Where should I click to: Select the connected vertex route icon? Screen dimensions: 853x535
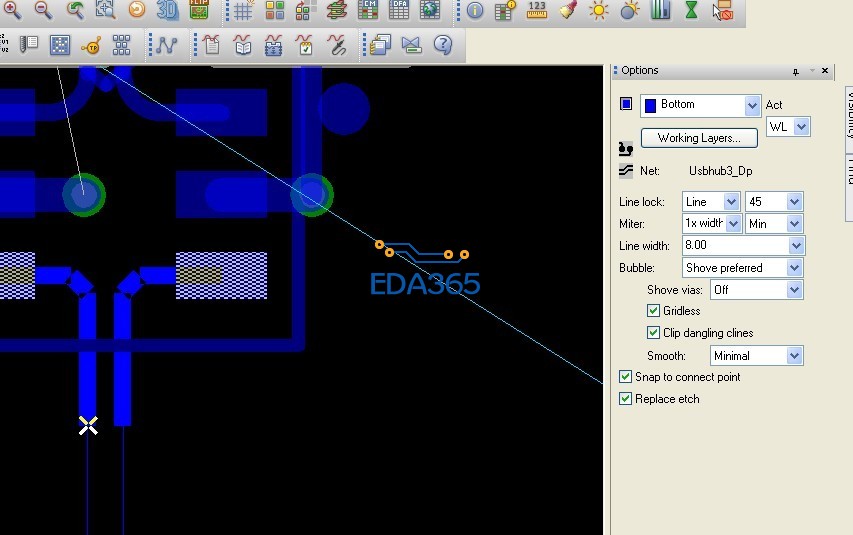tap(166, 45)
